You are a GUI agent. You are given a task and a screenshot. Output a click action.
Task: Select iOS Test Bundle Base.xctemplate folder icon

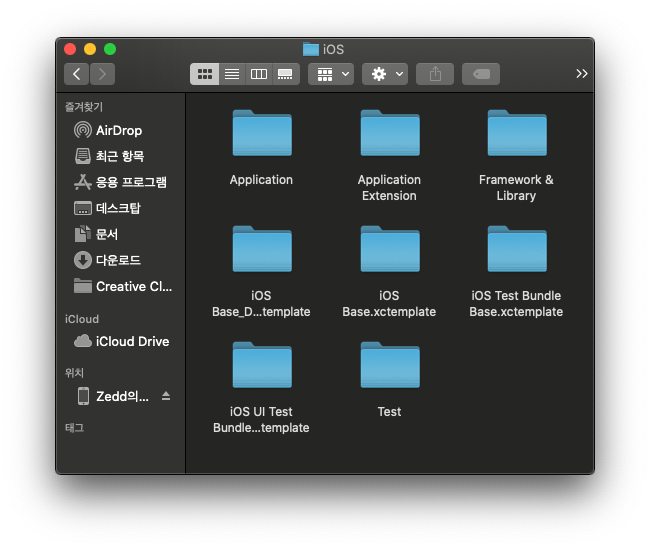[x=517, y=249]
